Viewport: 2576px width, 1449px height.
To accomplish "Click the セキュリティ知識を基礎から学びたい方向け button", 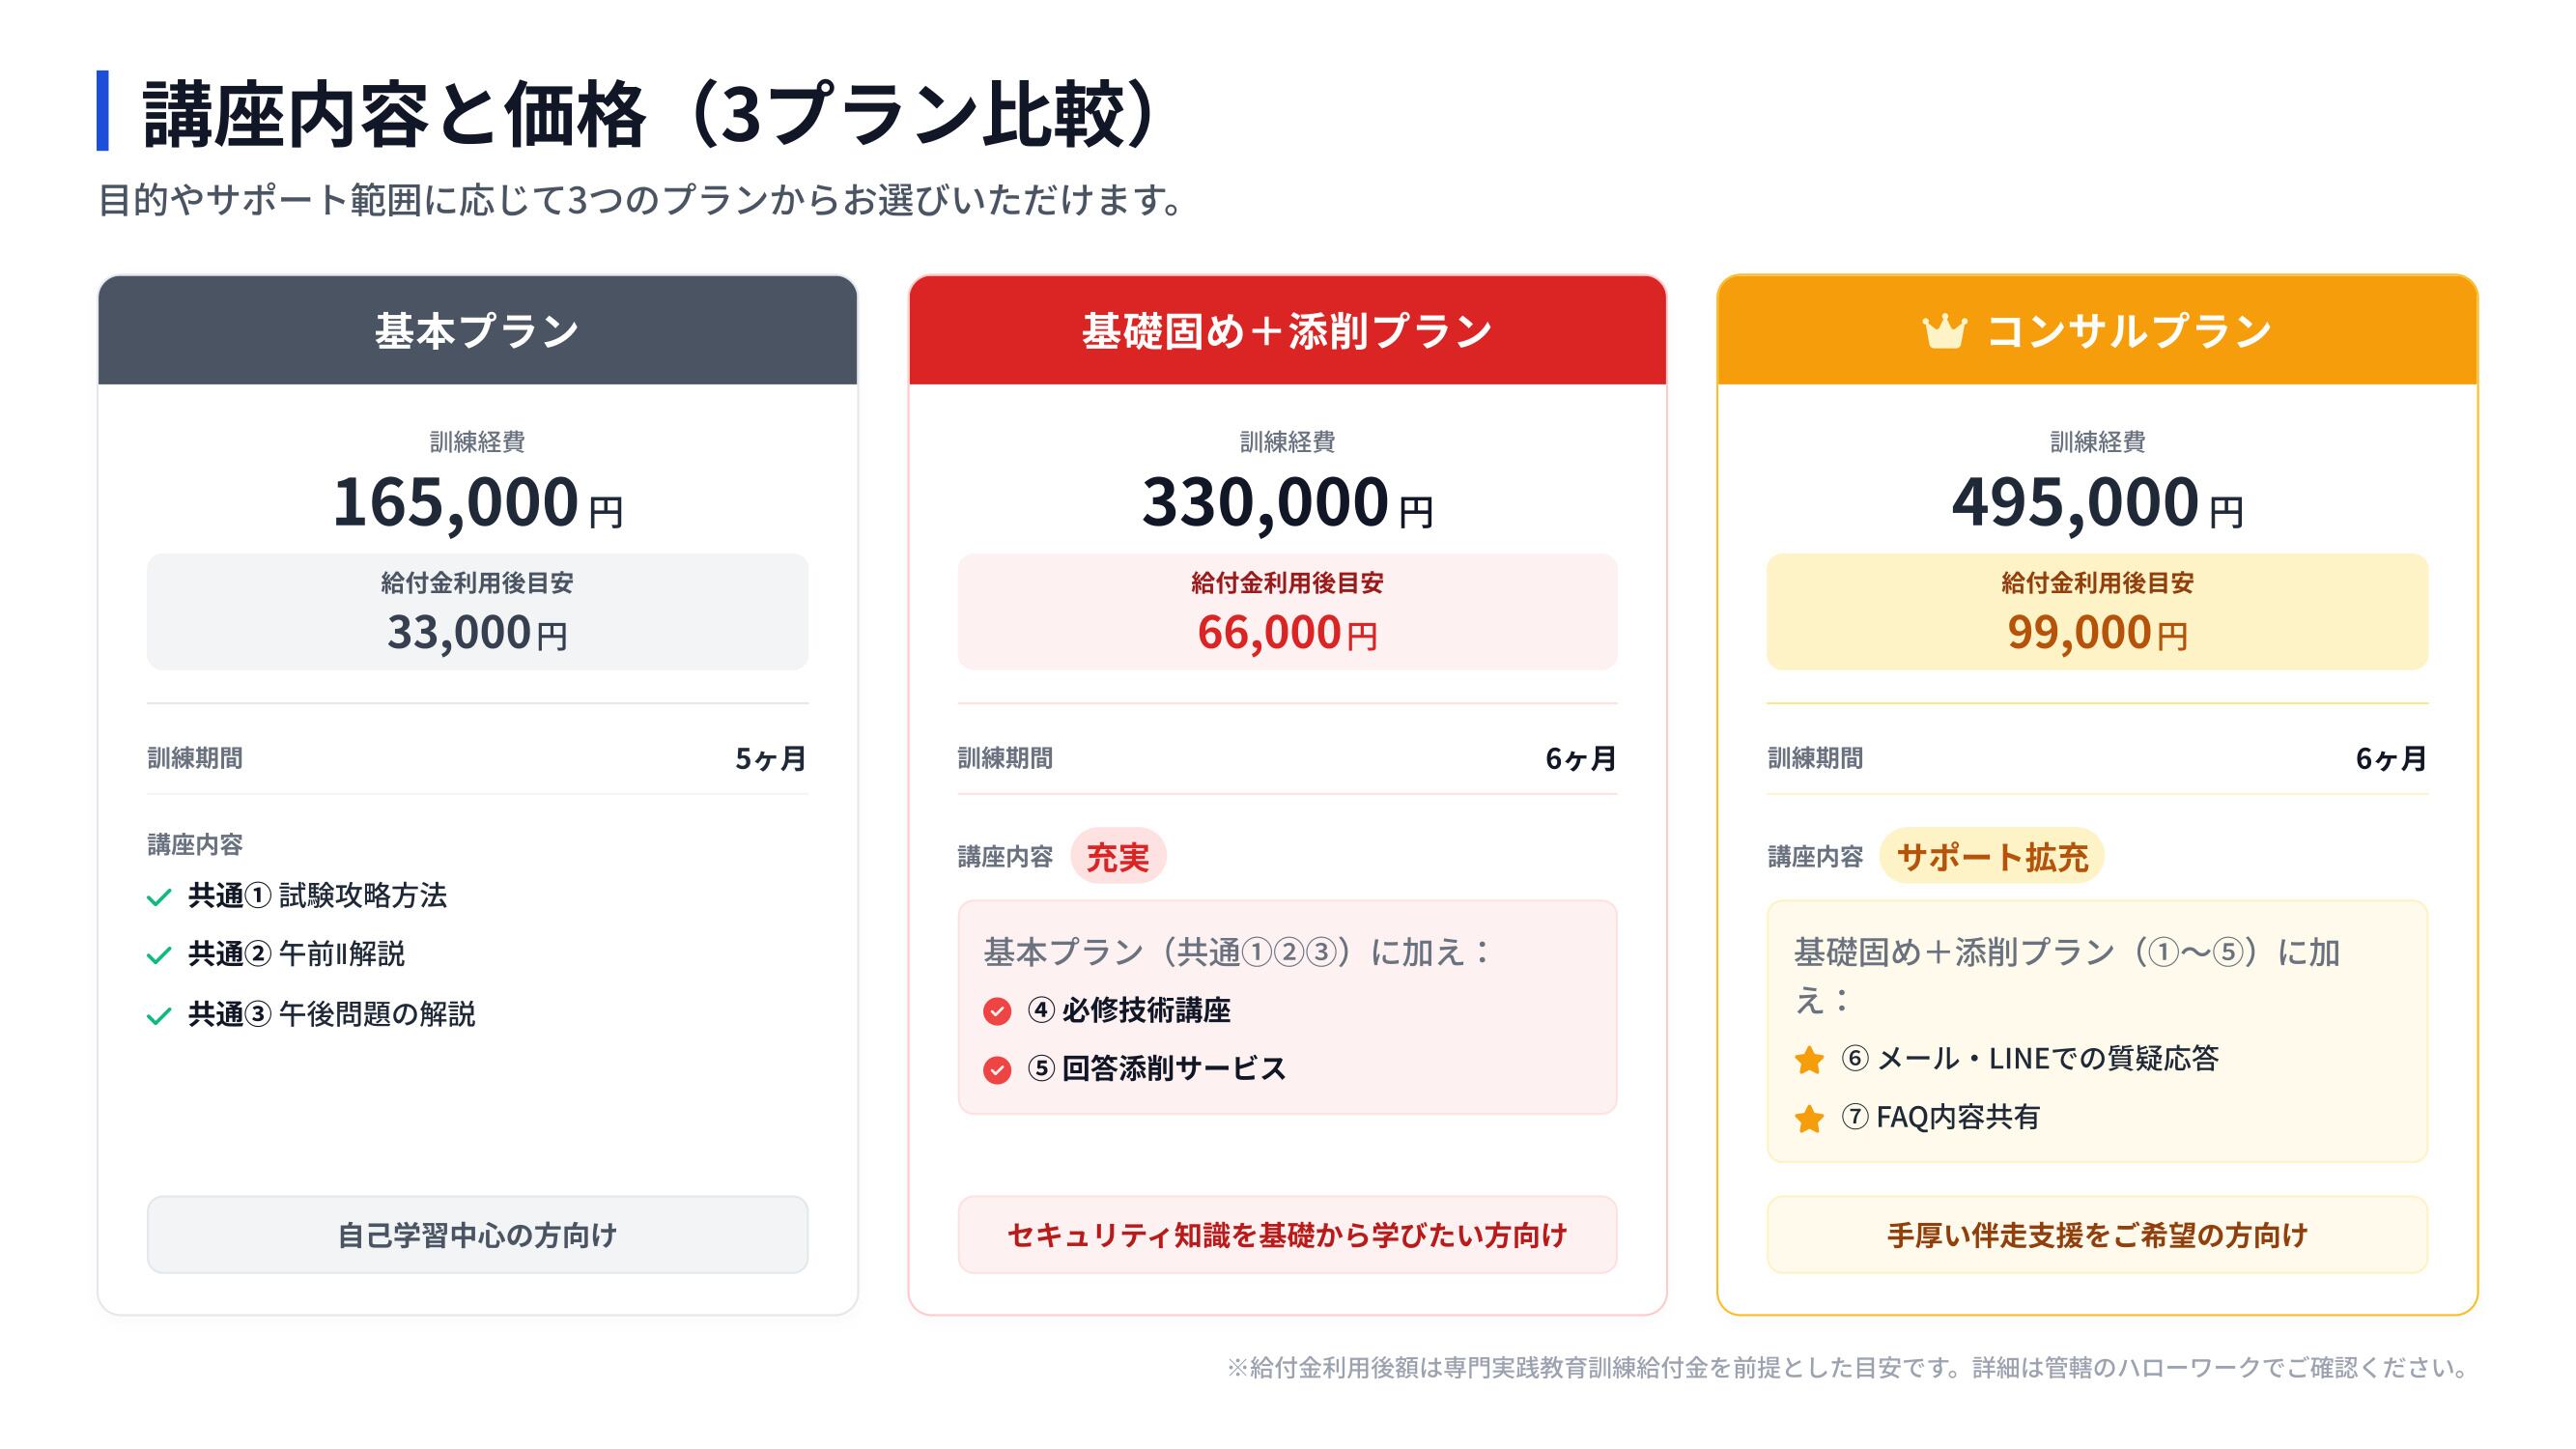I will pyautogui.click(x=1287, y=1235).
